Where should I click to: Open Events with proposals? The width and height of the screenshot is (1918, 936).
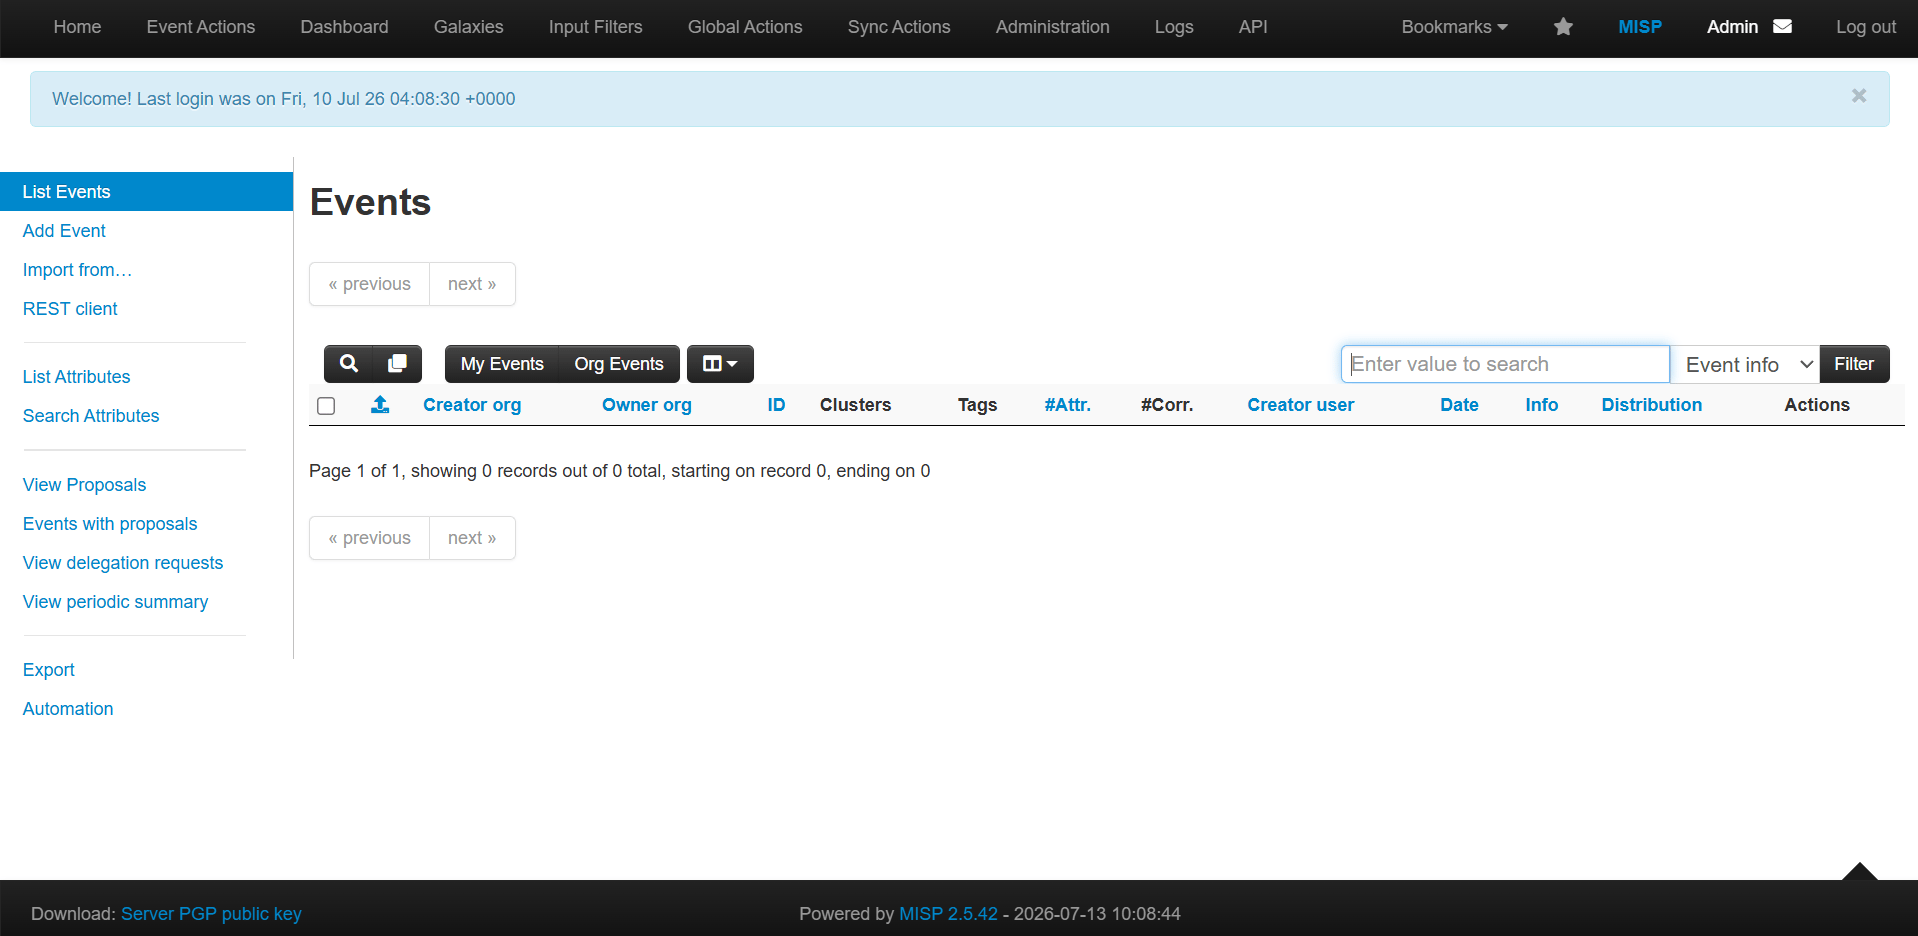tap(110, 524)
